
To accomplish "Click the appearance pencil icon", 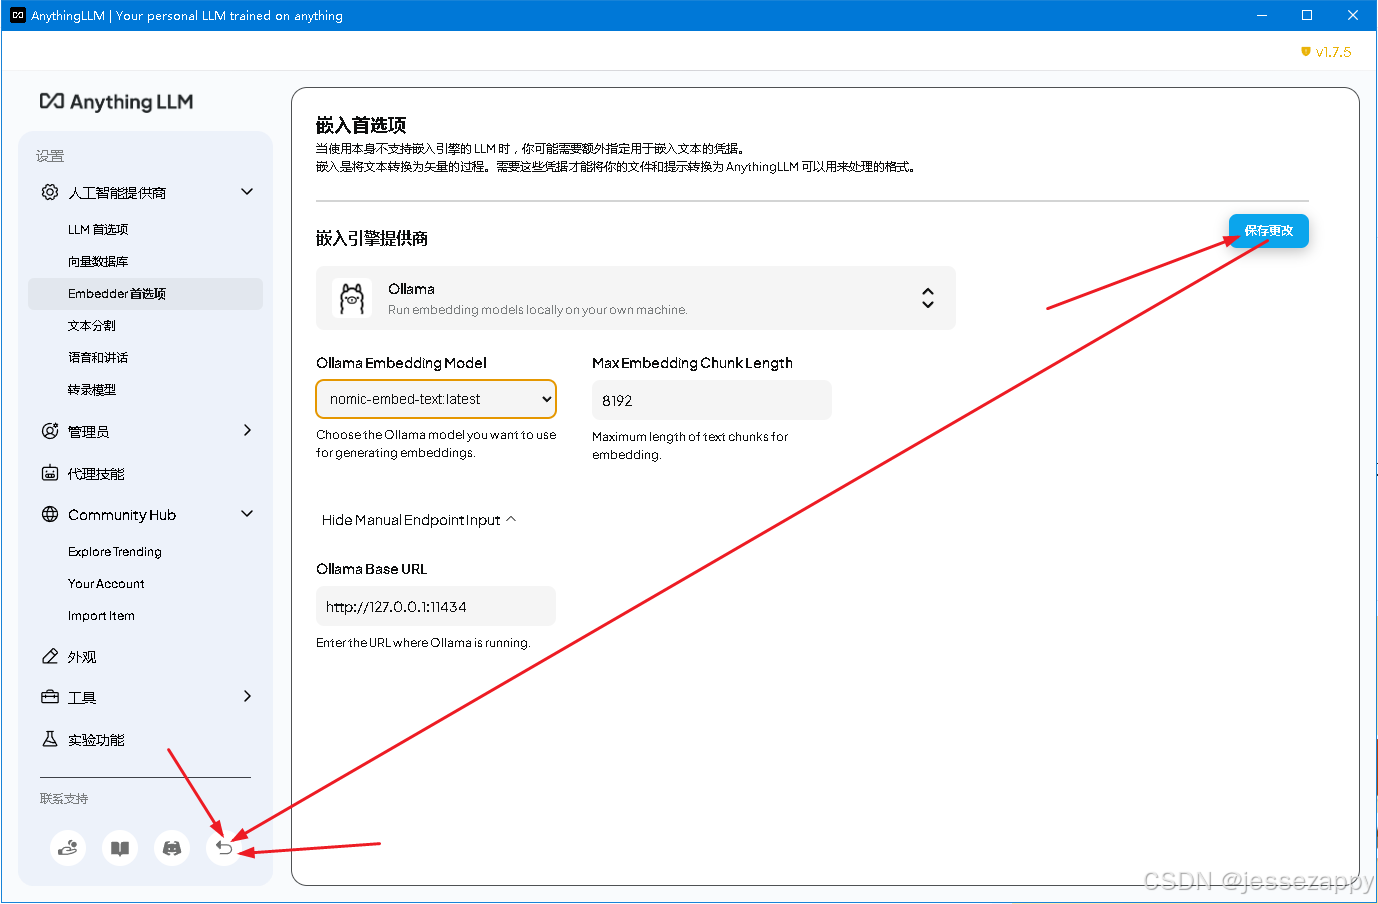I will (50, 656).
